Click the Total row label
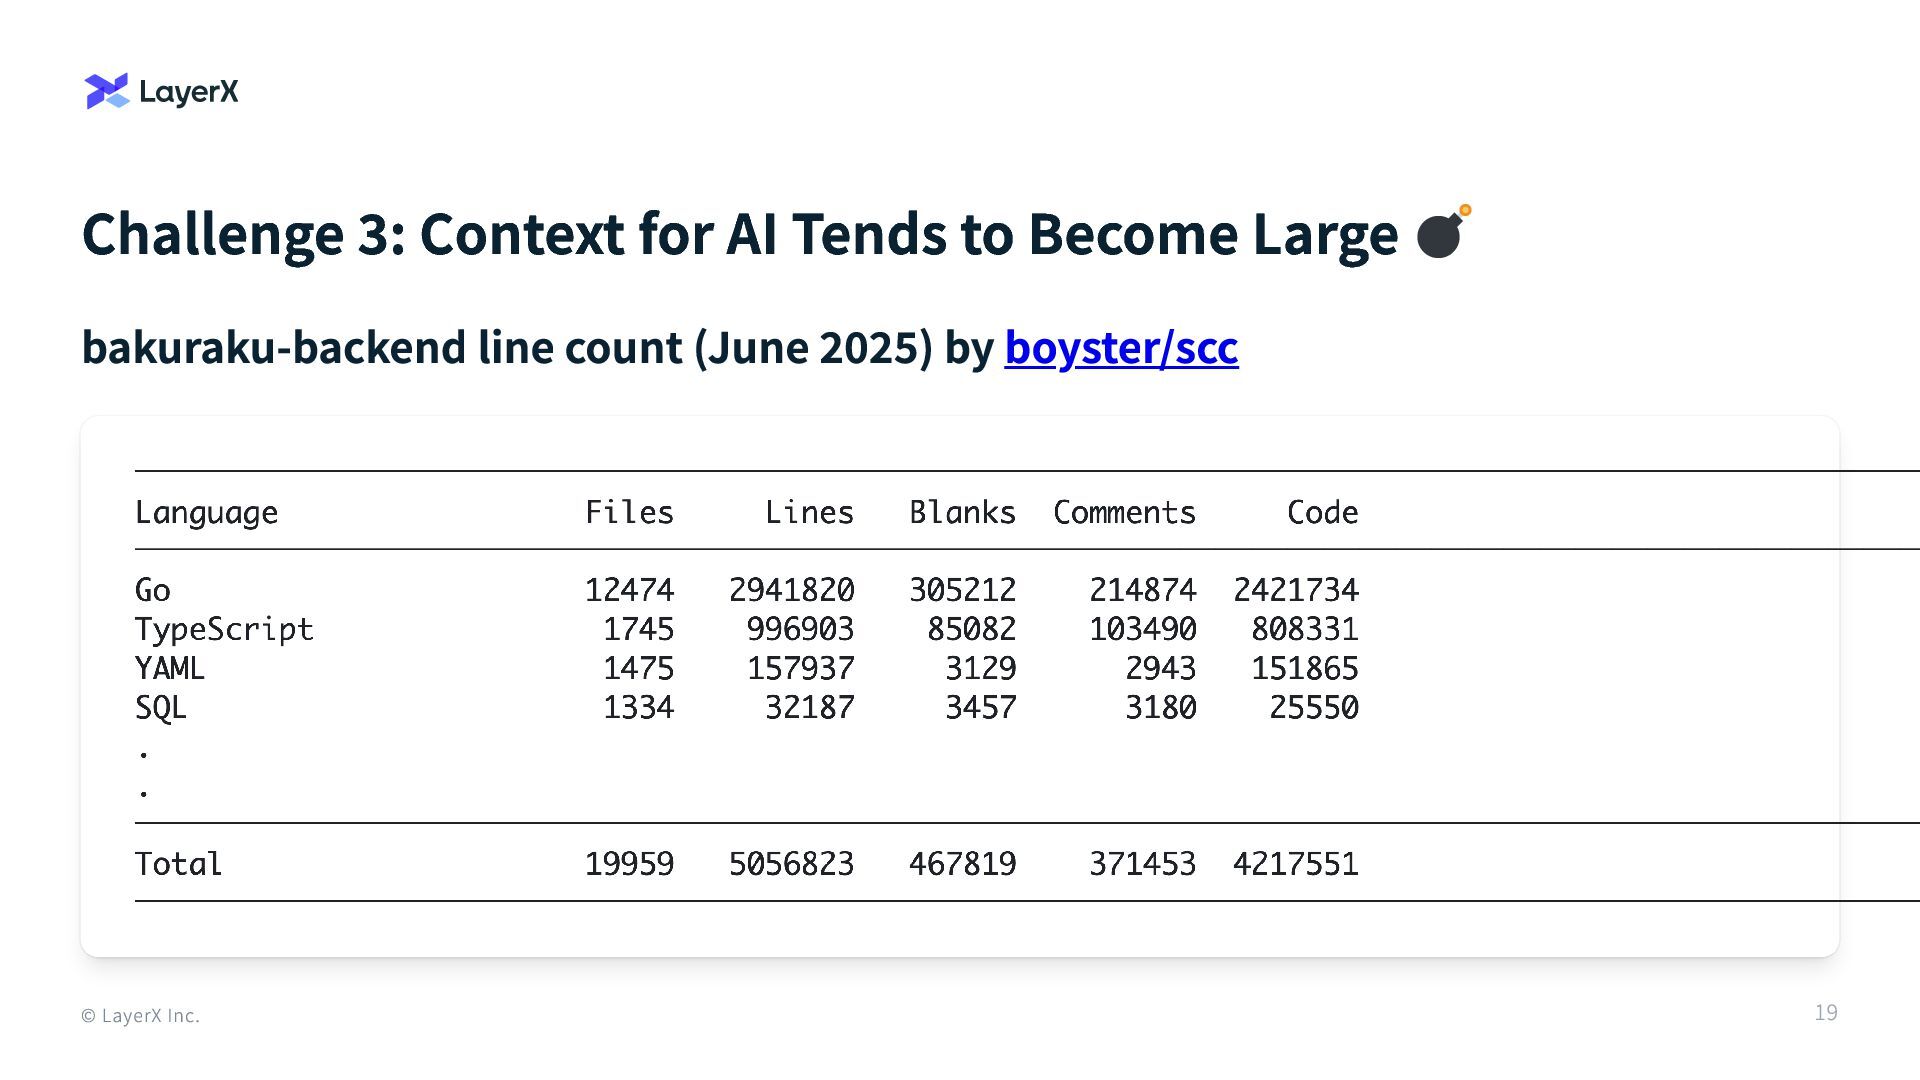 (x=179, y=864)
